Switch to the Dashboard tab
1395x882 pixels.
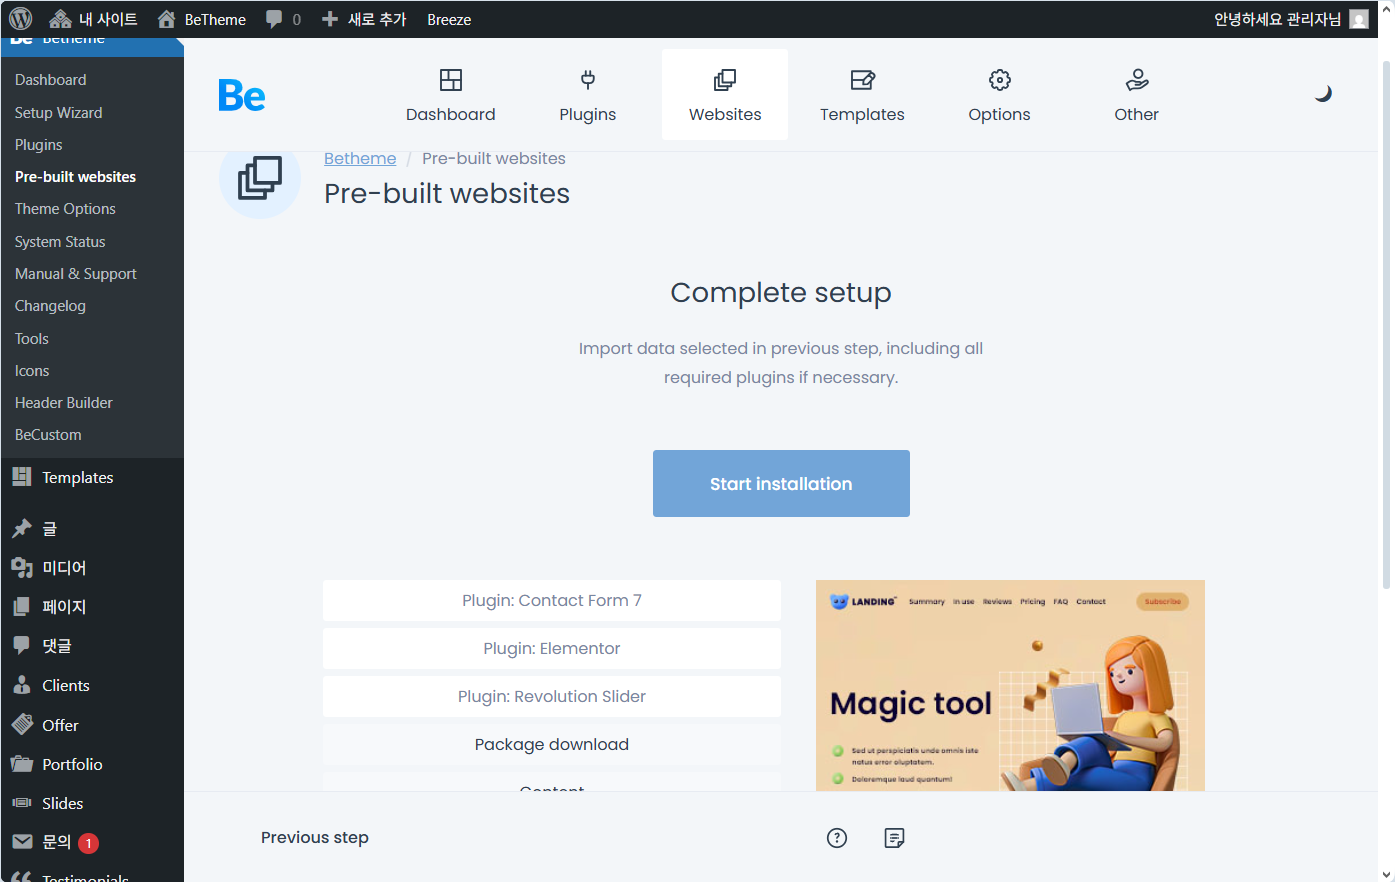(451, 95)
